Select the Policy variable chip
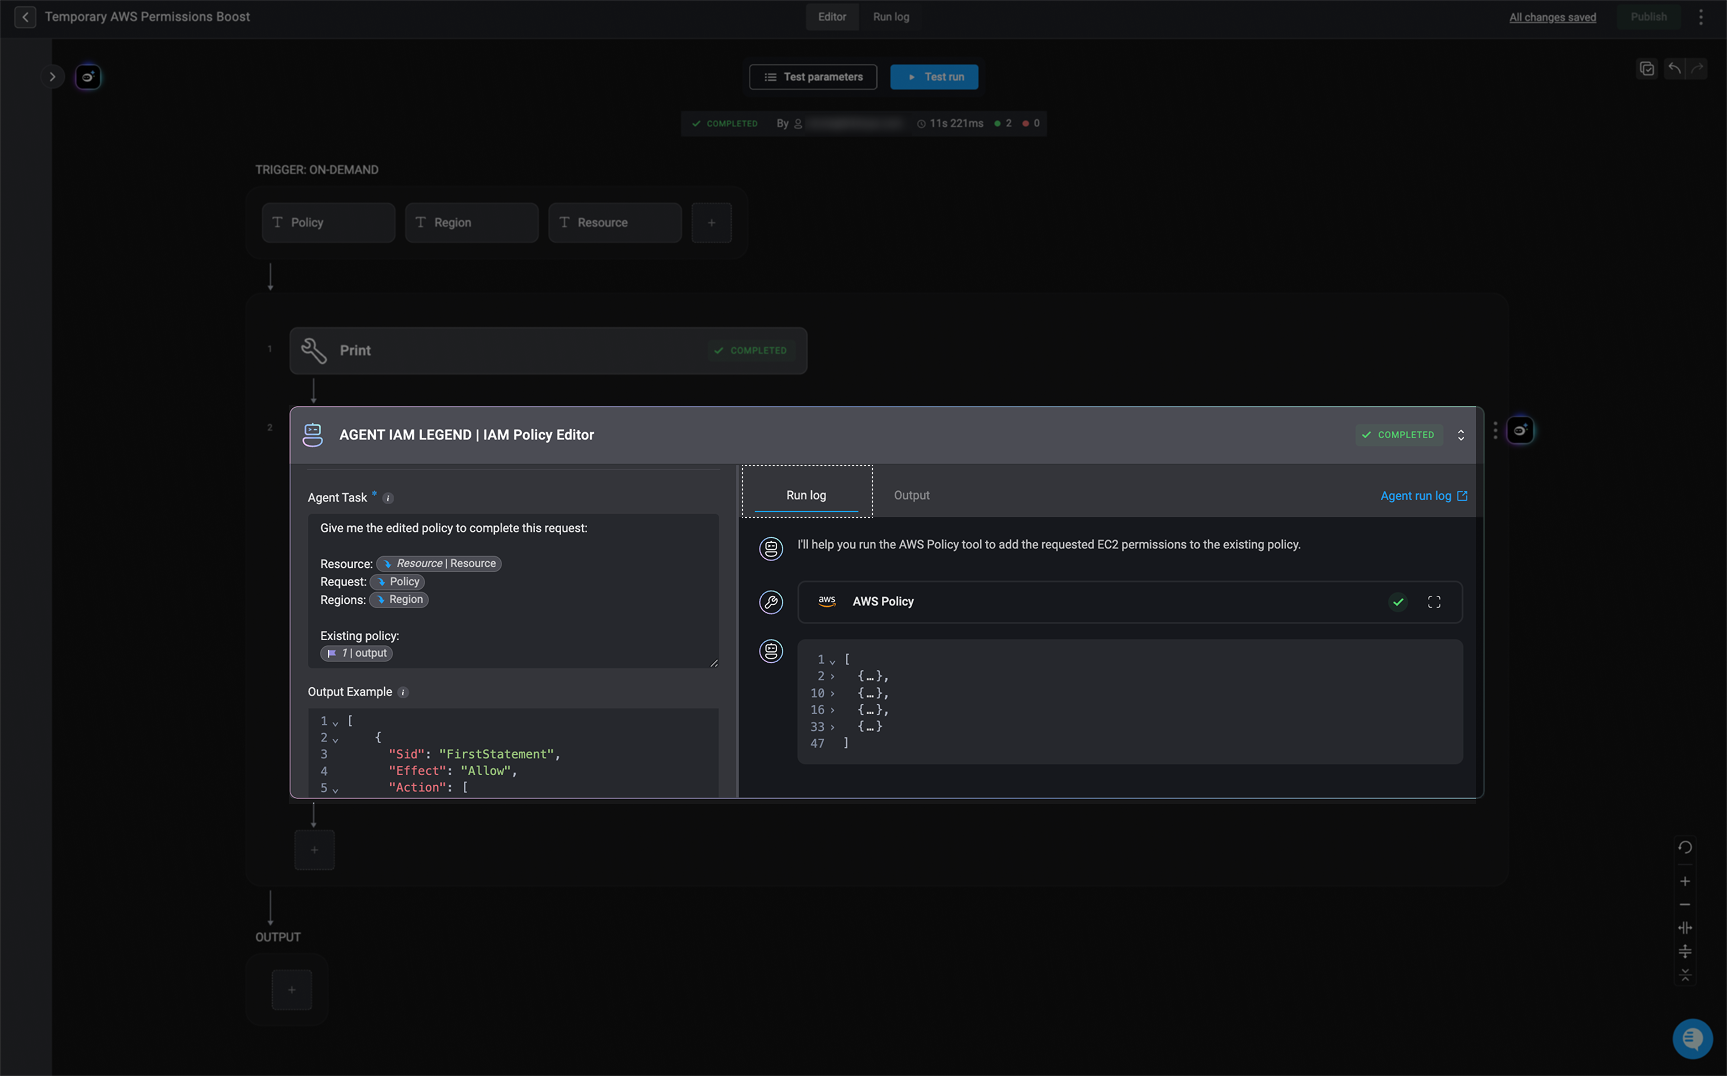The height and width of the screenshot is (1076, 1727). (x=397, y=582)
